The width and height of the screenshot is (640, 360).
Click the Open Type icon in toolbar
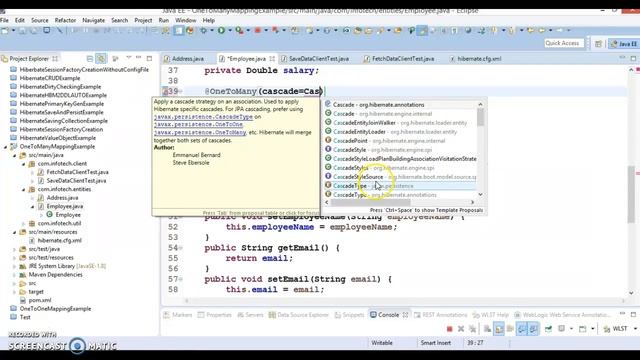[358, 30]
